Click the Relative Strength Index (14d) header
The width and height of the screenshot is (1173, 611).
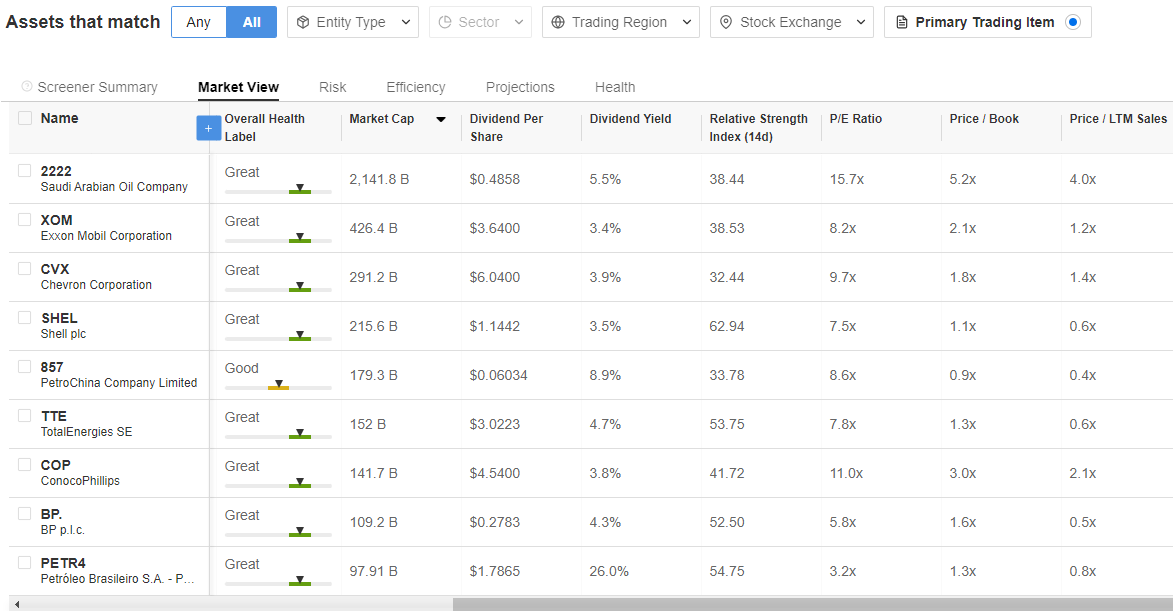pyautogui.click(x=759, y=128)
